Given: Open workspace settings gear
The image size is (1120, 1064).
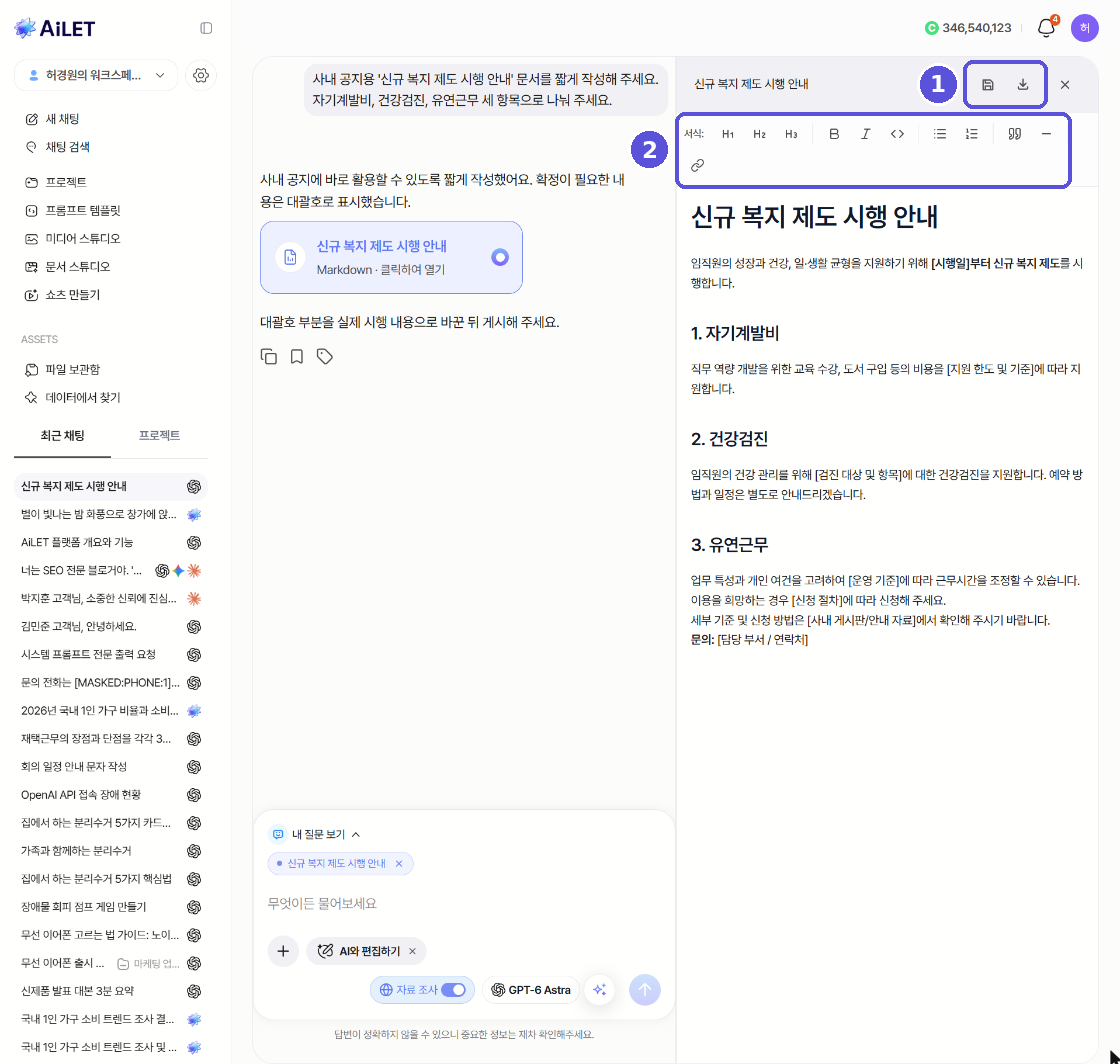Looking at the screenshot, I should 201,75.
